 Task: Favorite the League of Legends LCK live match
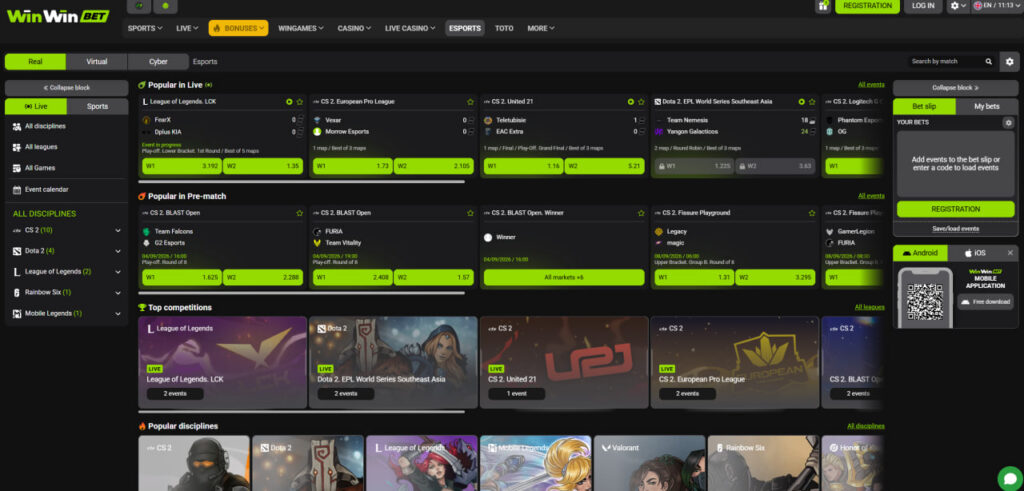pos(300,102)
